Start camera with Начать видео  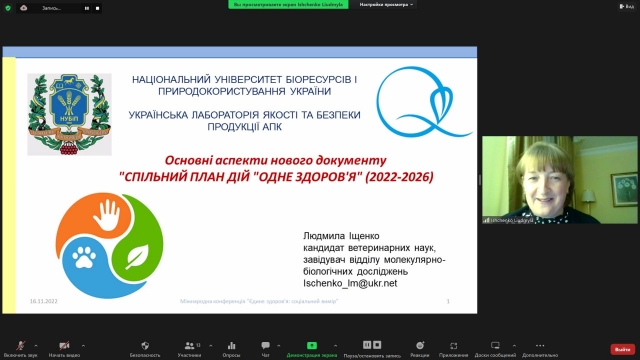[x=64, y=349]
